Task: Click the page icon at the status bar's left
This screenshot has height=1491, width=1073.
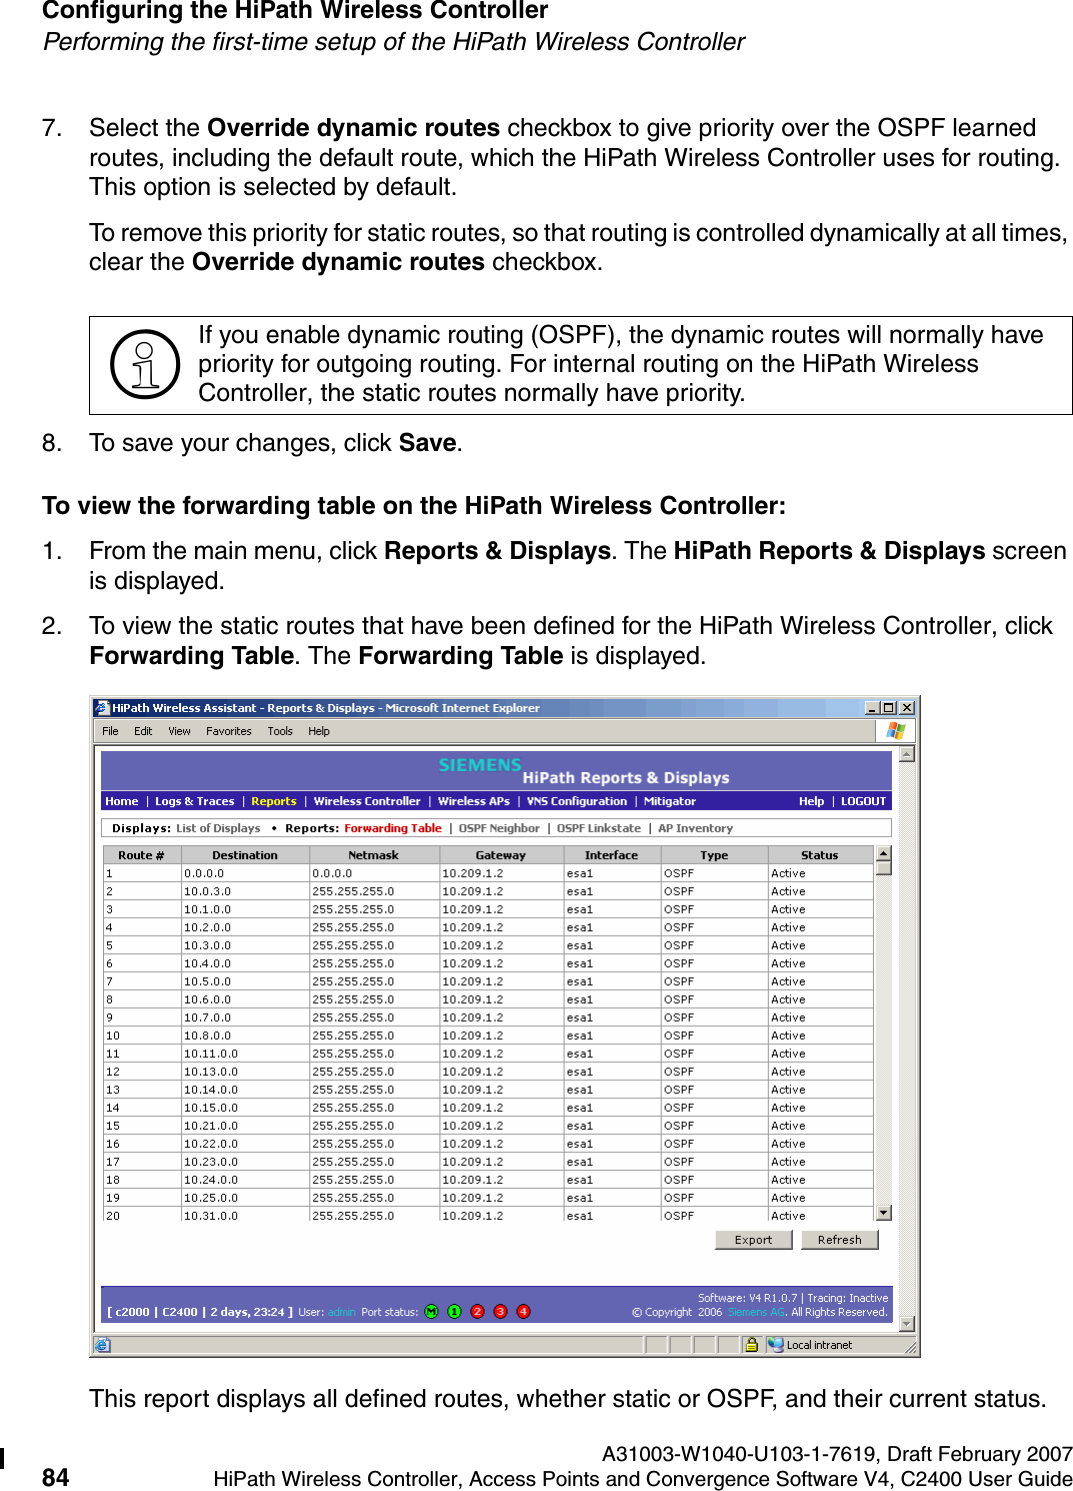Action: (103, 1346)
